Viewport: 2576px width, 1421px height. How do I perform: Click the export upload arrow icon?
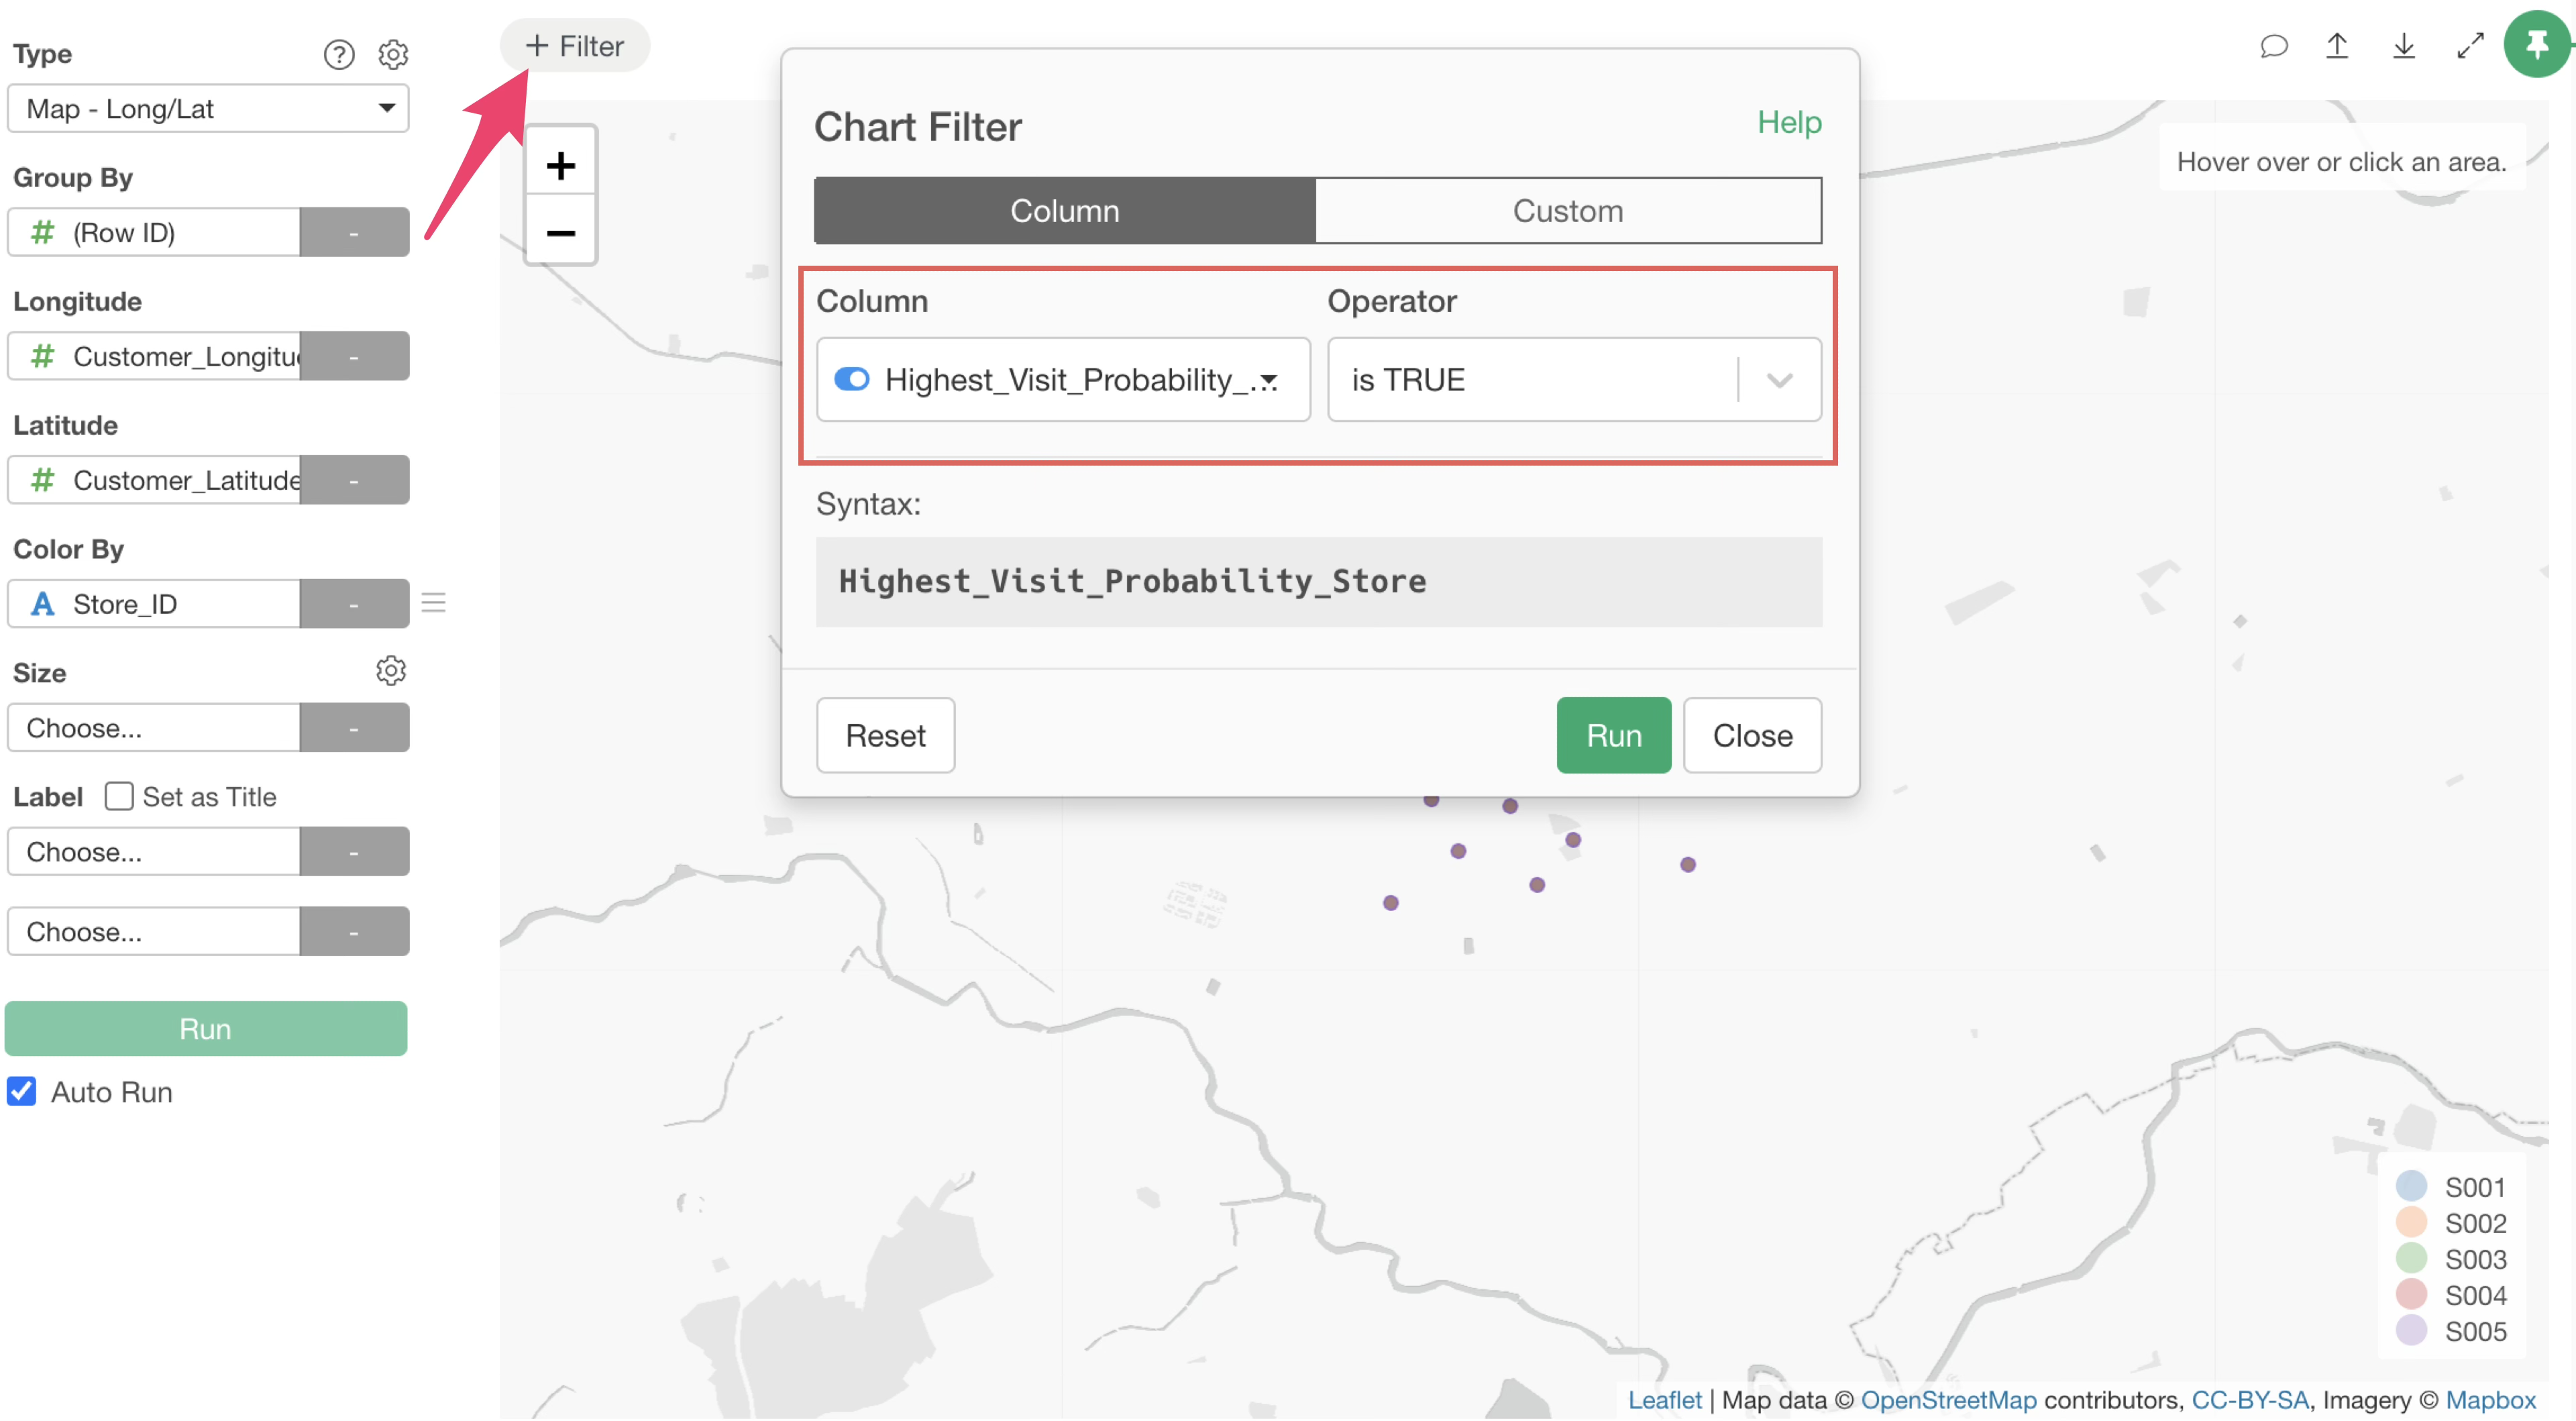[x=2337, y=46]
